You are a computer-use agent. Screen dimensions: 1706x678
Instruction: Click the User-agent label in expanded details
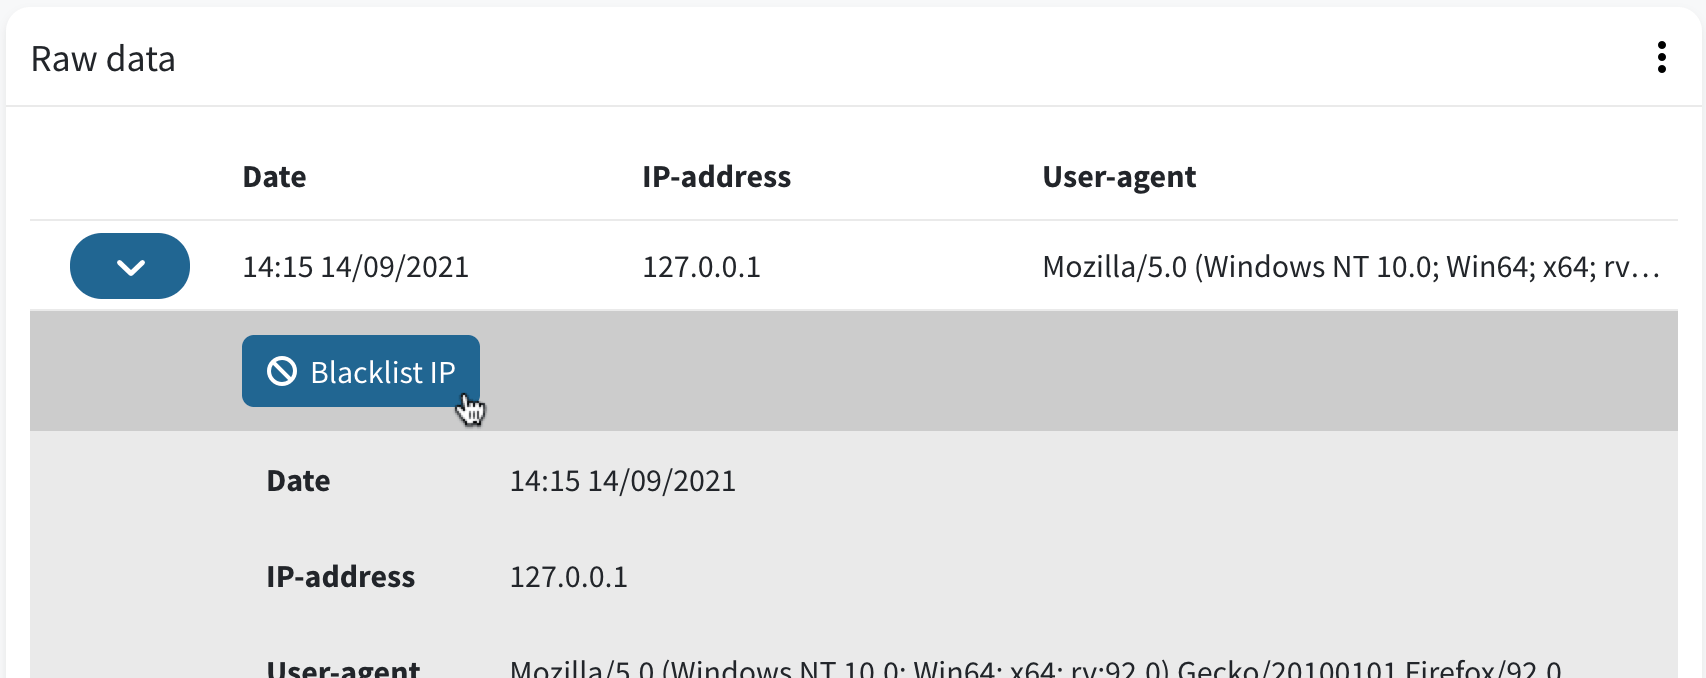point(343,668)
